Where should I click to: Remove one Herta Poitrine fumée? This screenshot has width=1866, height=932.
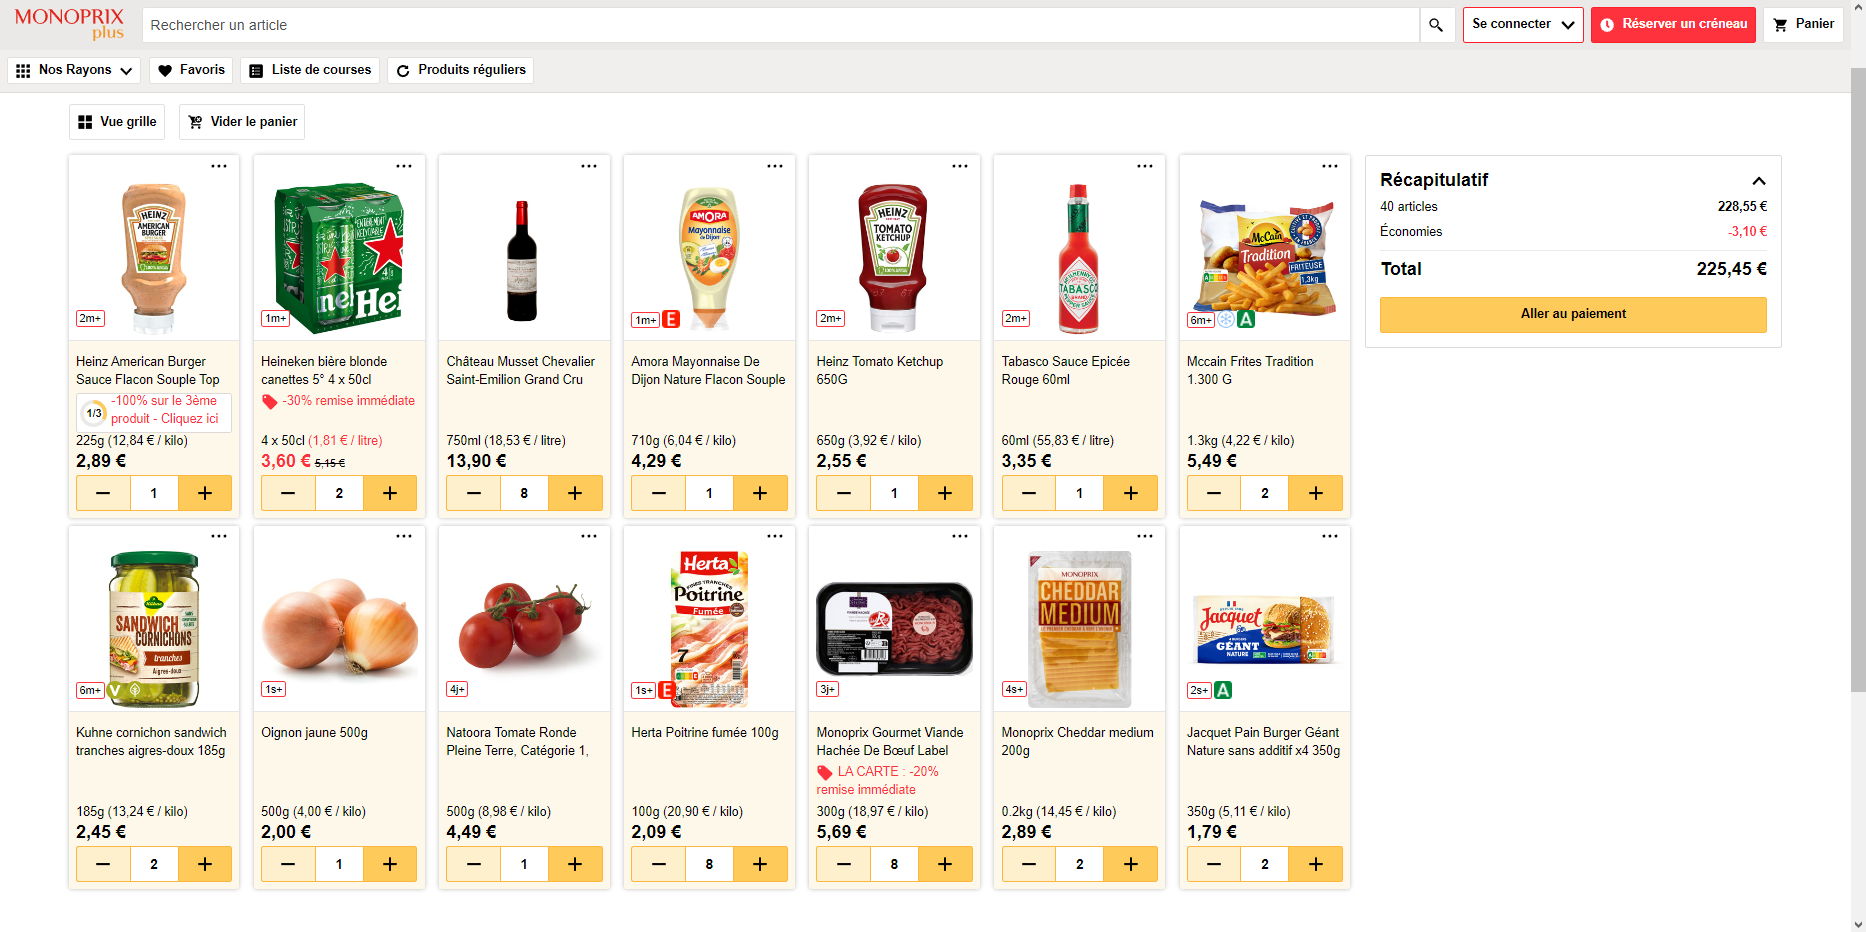pos(659,864)
